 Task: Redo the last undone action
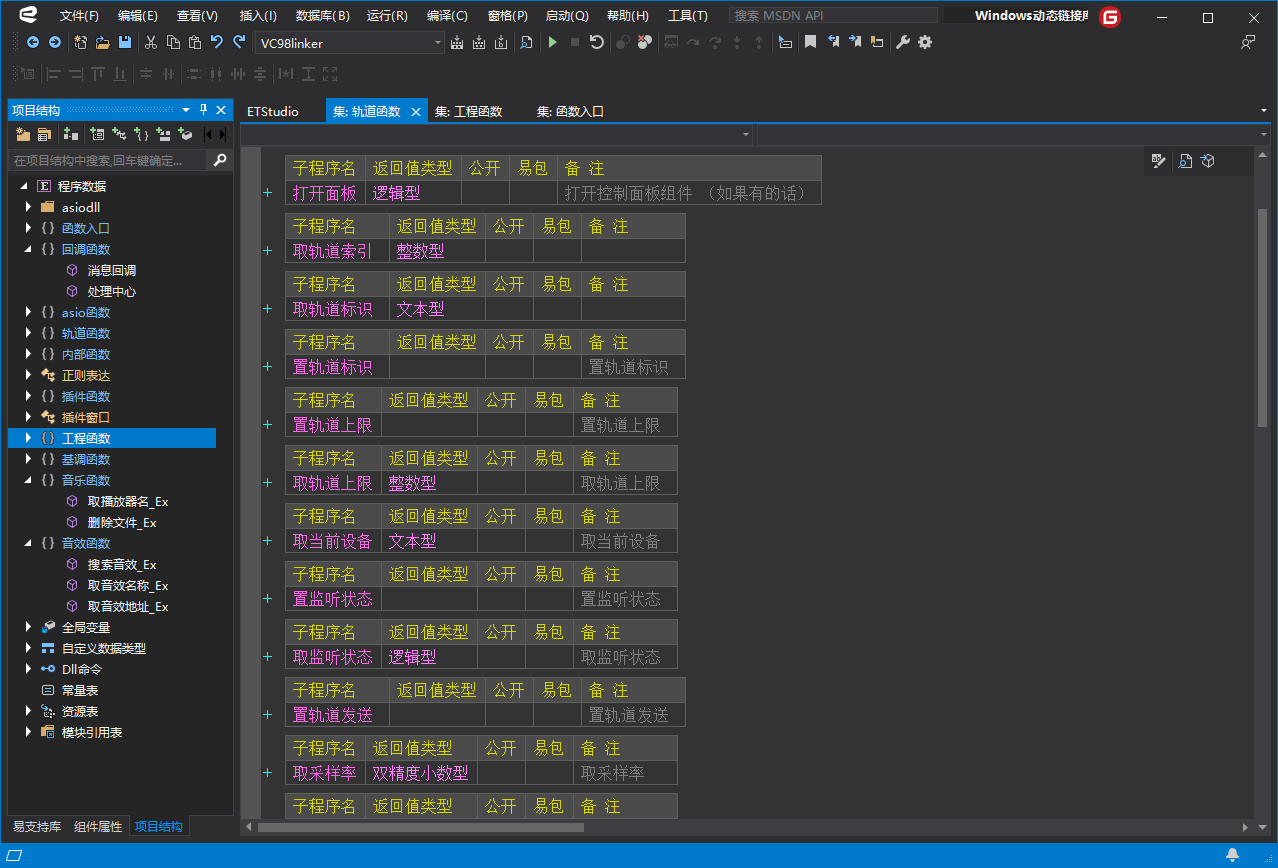(x=238, y=42)
